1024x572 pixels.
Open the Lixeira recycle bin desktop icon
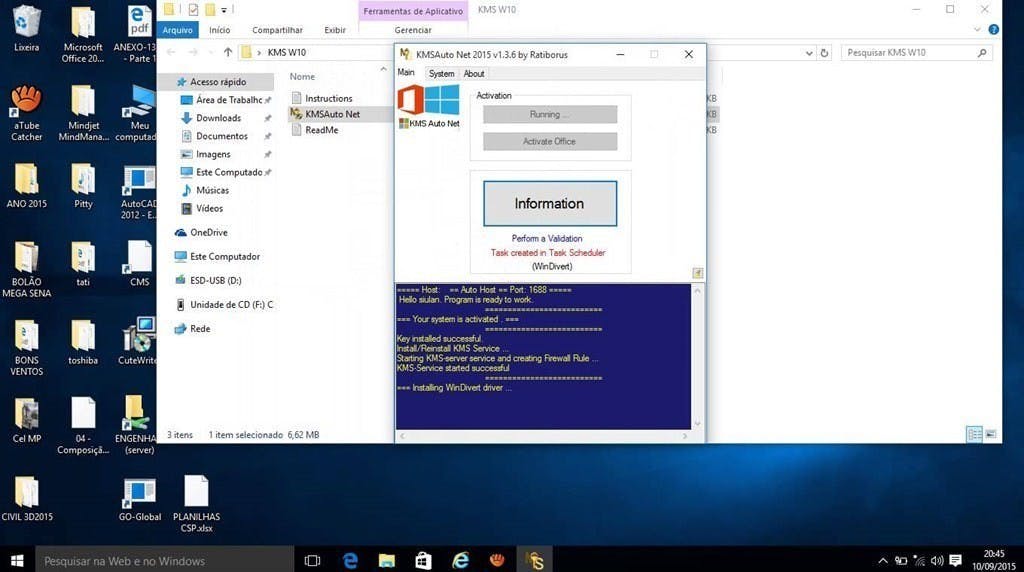coord(26,27)
